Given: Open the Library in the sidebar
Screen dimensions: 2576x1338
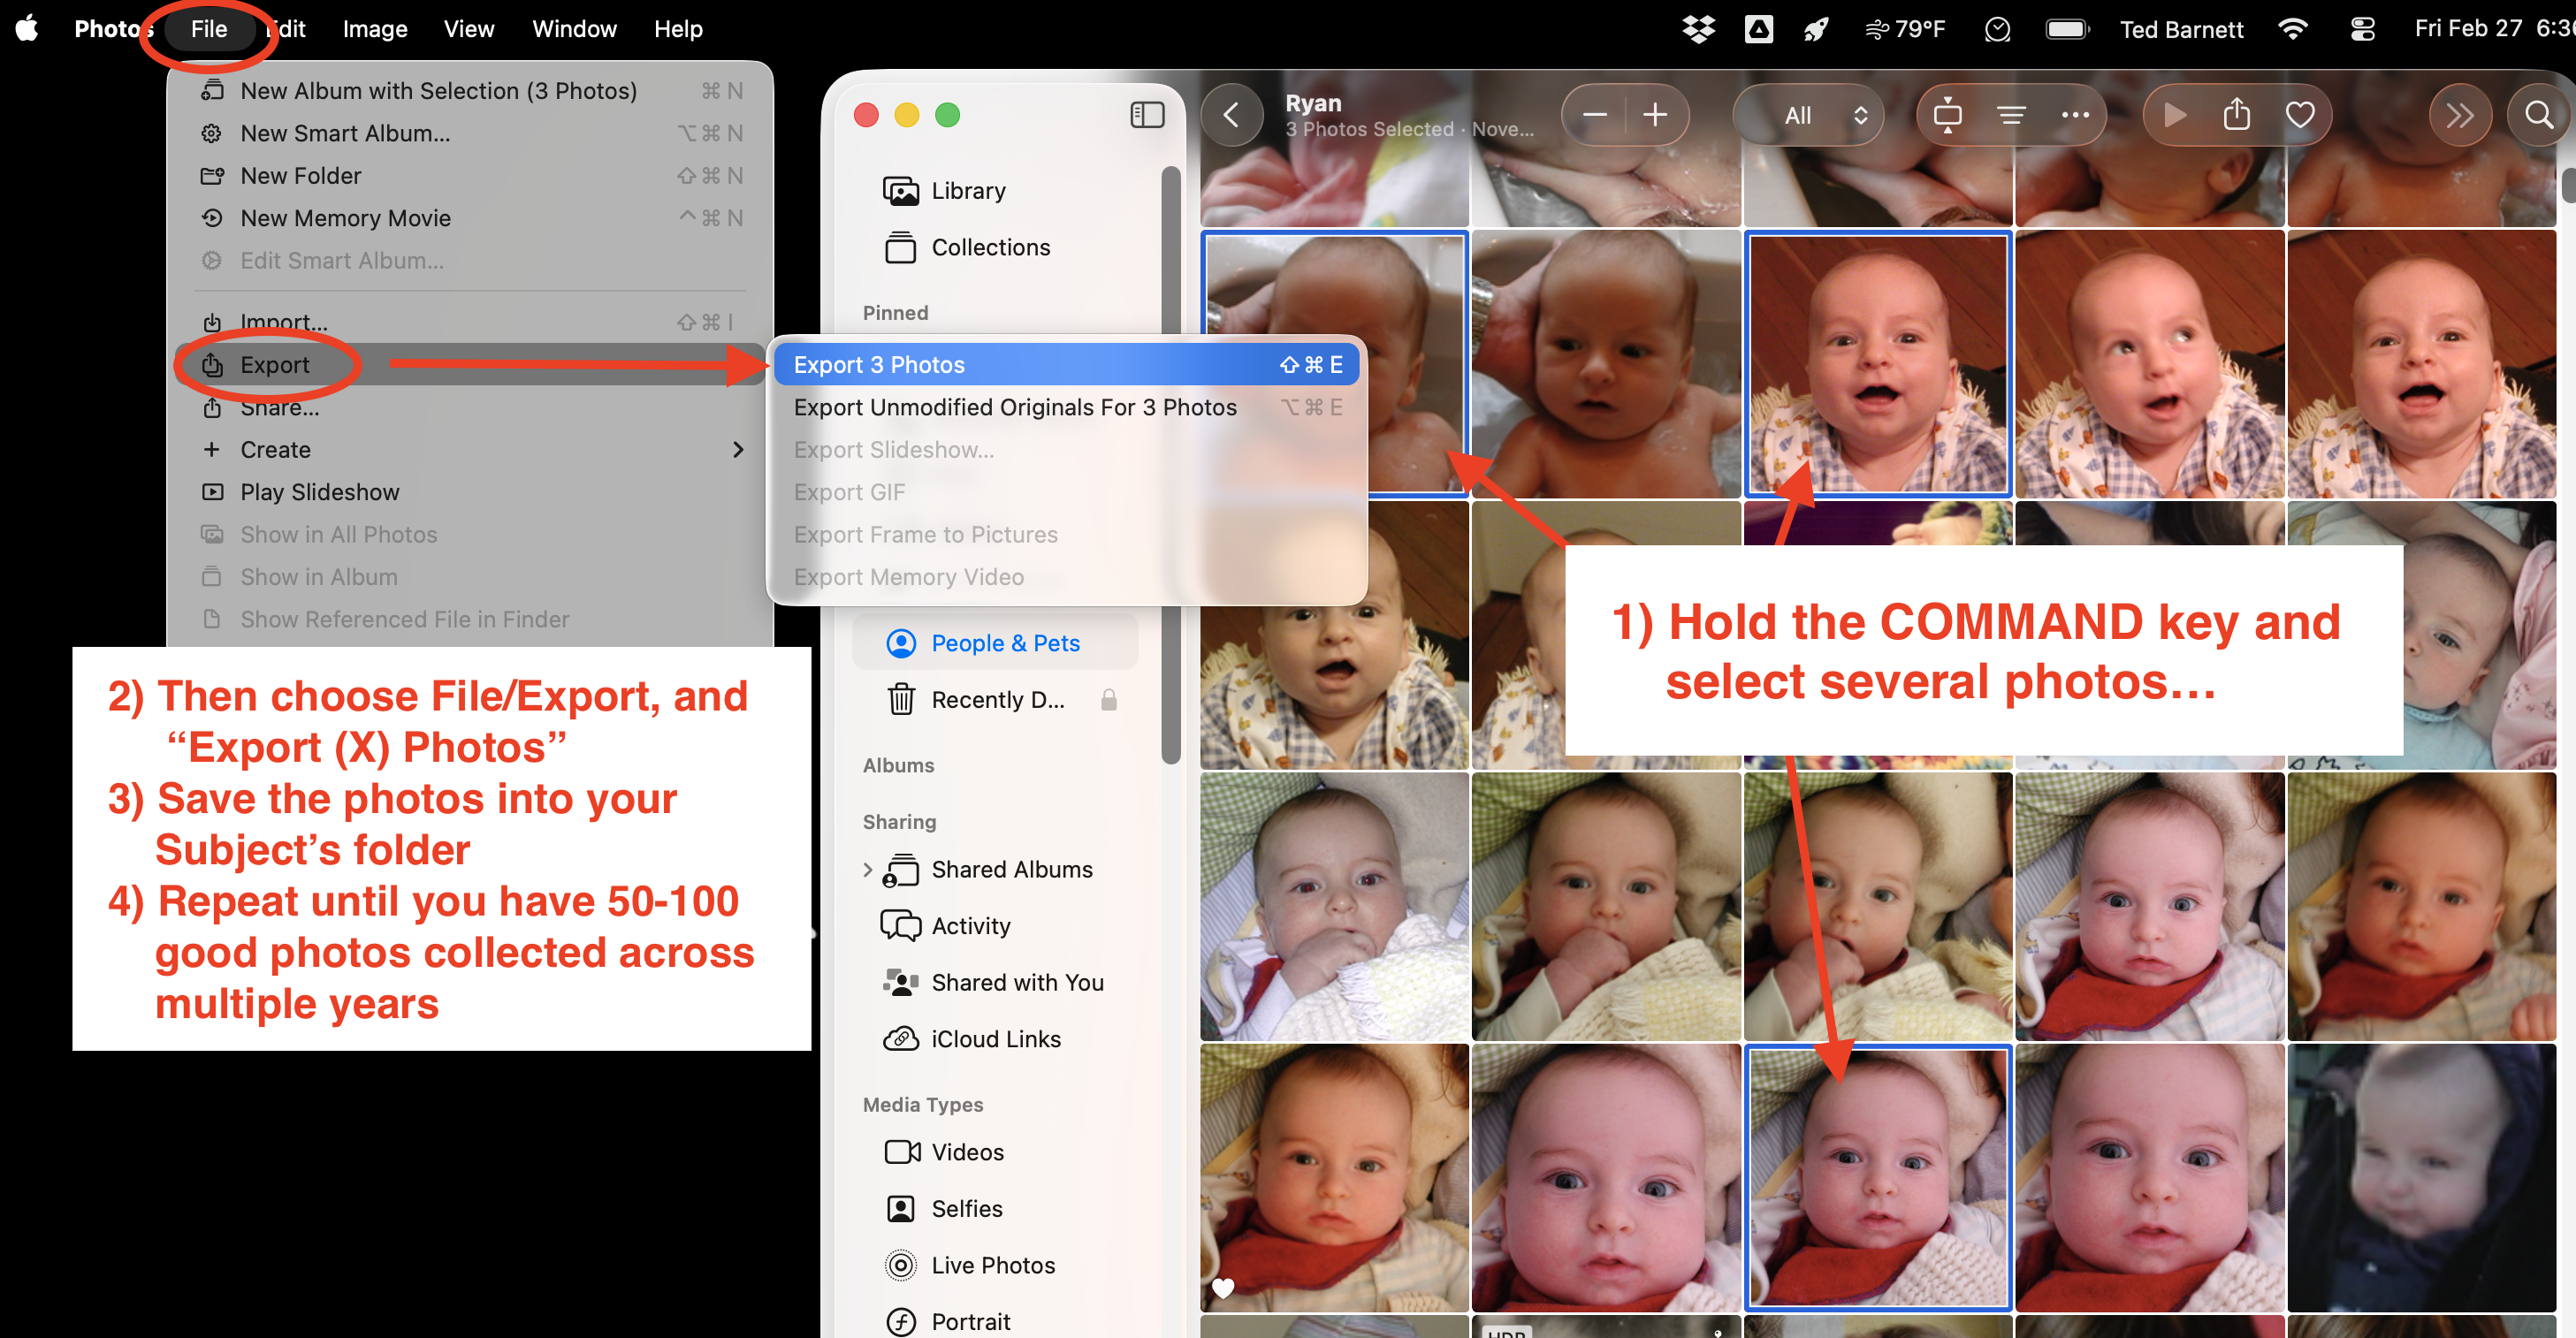Looking at the screenshot, I should pyautogui.click(x=966, y=190).
